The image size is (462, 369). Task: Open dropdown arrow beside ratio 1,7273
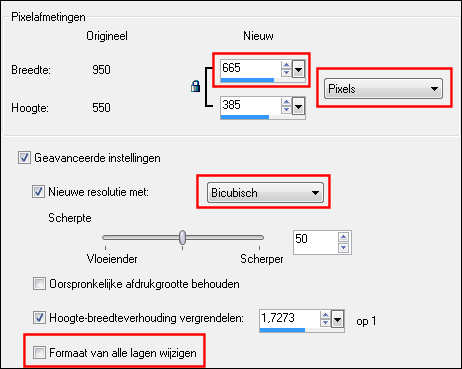click(x=338, y=320)
